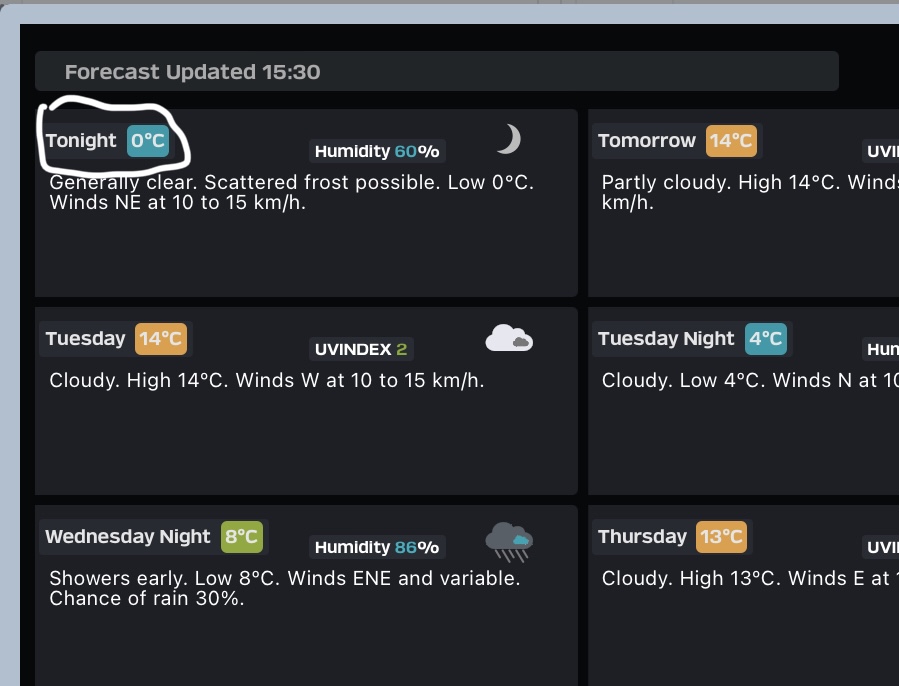Click the rain shower icon for Wednesday Night
This screenshot has width=899, height=686.
[x=509, y=541]
